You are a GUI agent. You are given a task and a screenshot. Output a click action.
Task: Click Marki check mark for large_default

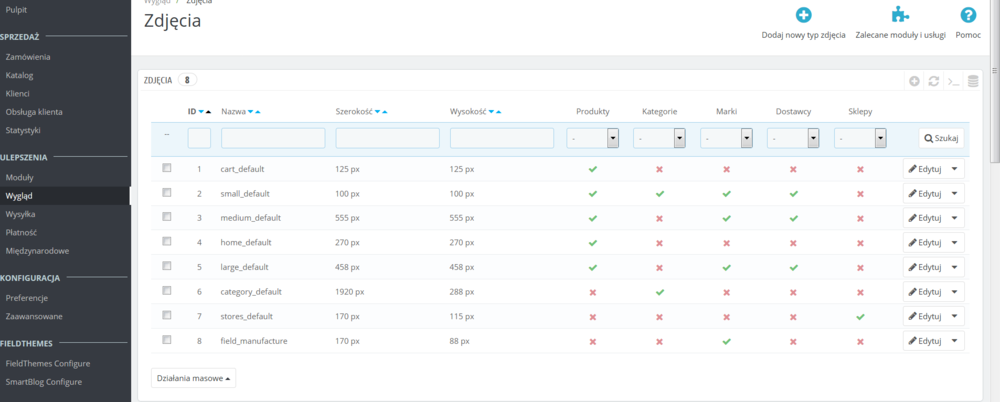pos(726,267)
